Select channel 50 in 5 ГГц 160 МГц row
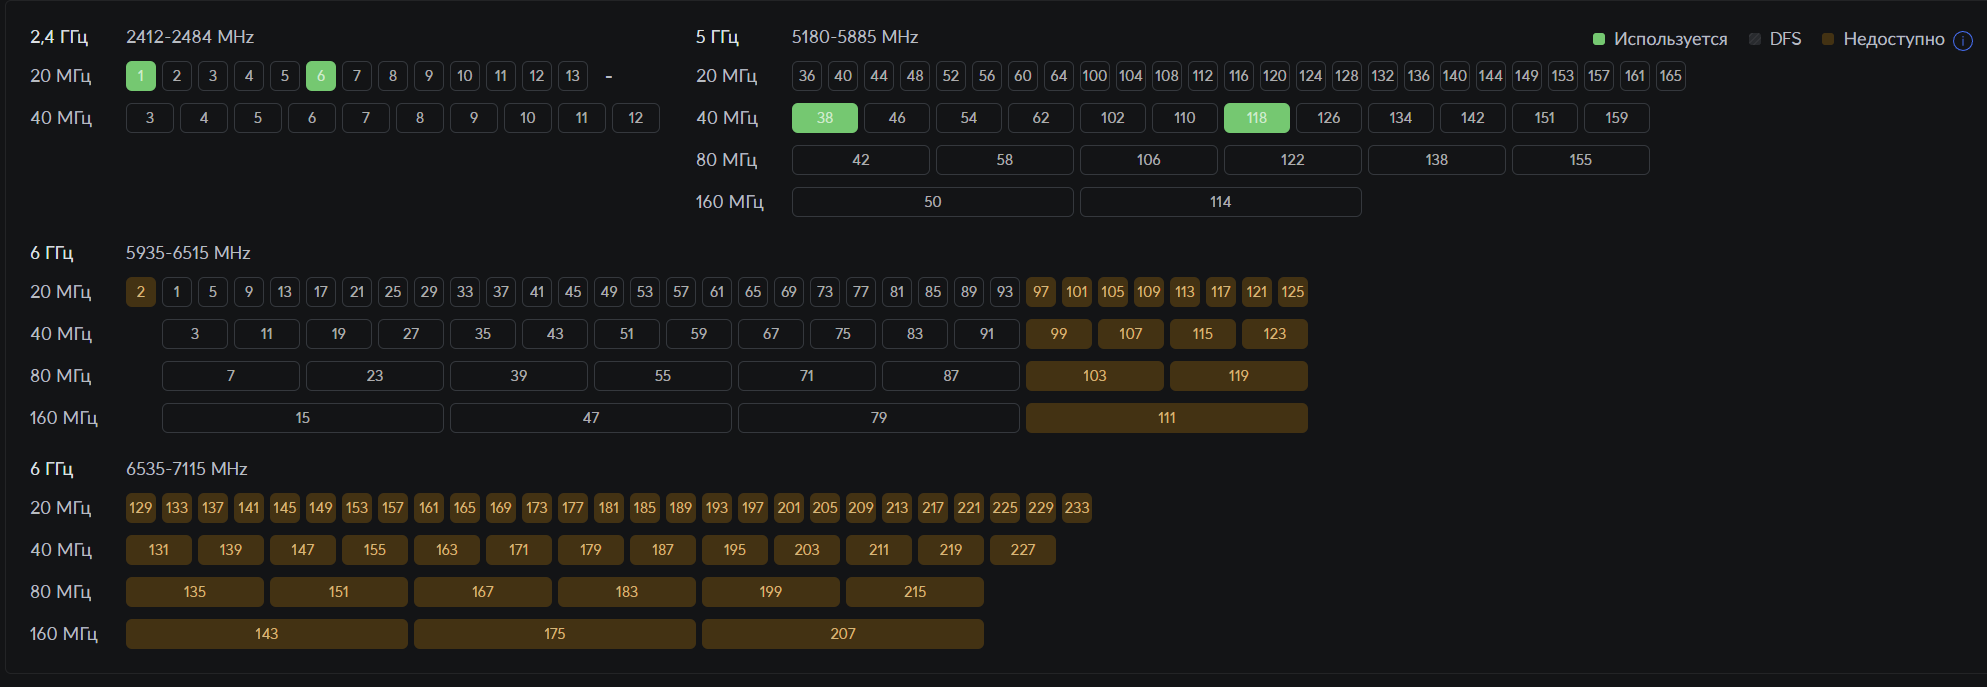The image size is (1987, 687). pos(933,202)
